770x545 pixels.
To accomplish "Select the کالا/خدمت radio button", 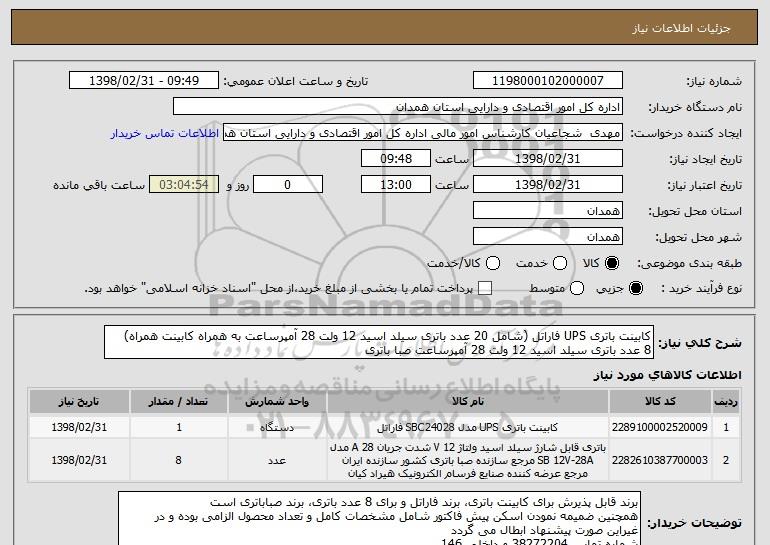I will click(493, 264).
